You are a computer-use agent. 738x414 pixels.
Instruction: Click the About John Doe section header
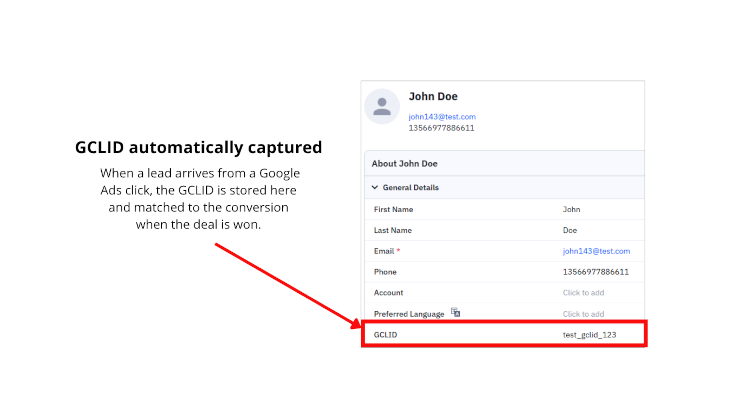[504, 164]
